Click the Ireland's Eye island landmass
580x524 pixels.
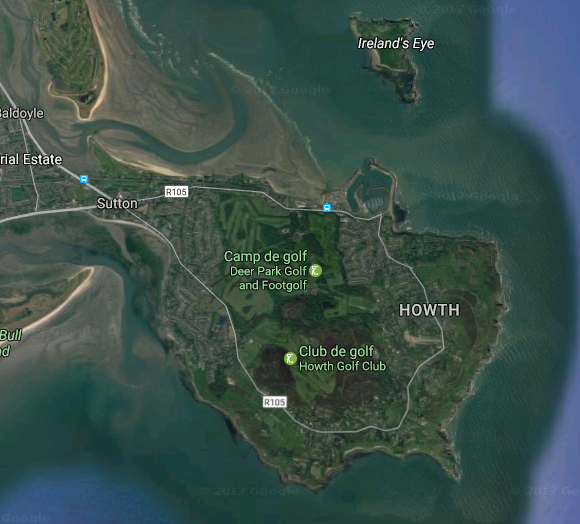click(388, 55)
